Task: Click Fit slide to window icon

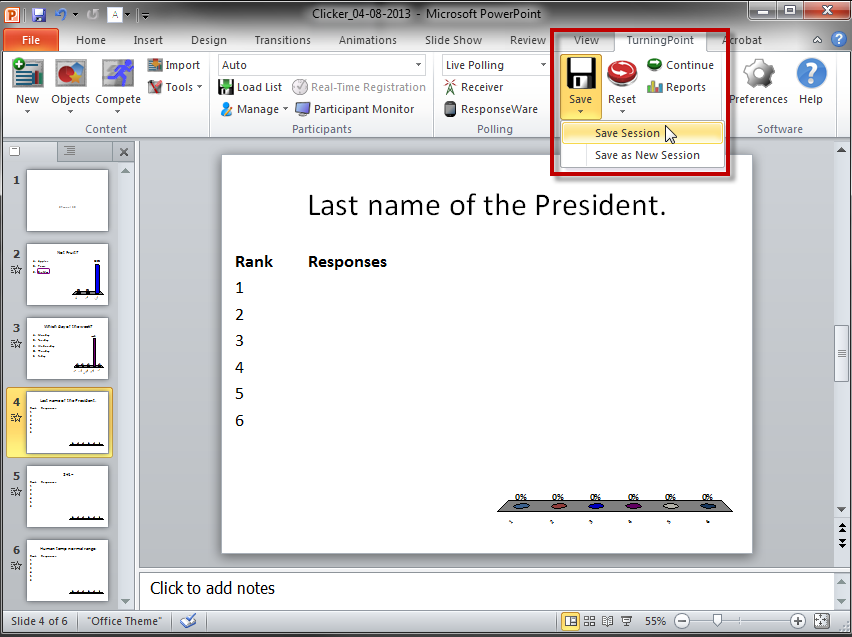Action: tap(822, 621)
